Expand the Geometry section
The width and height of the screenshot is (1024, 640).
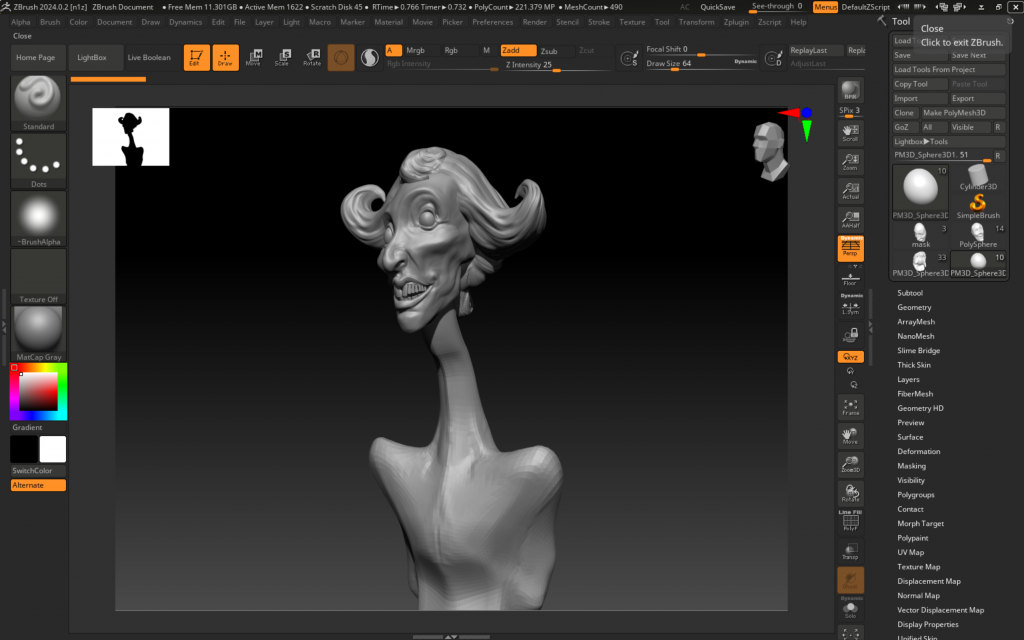pyautogui.click(x=914, y=307)
